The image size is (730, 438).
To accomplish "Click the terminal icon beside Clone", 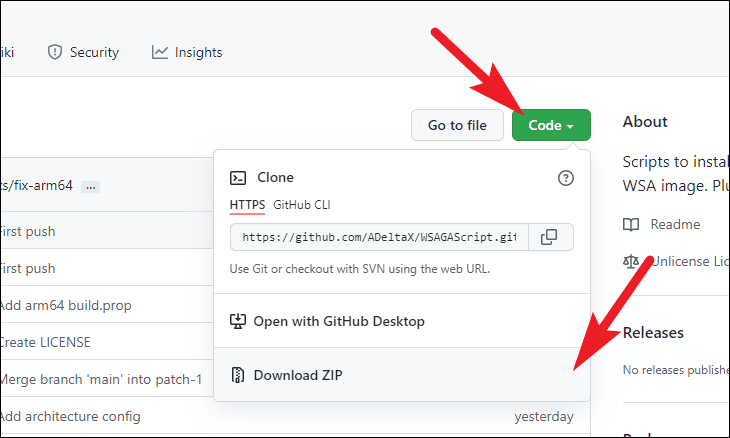I will point(238,178).
